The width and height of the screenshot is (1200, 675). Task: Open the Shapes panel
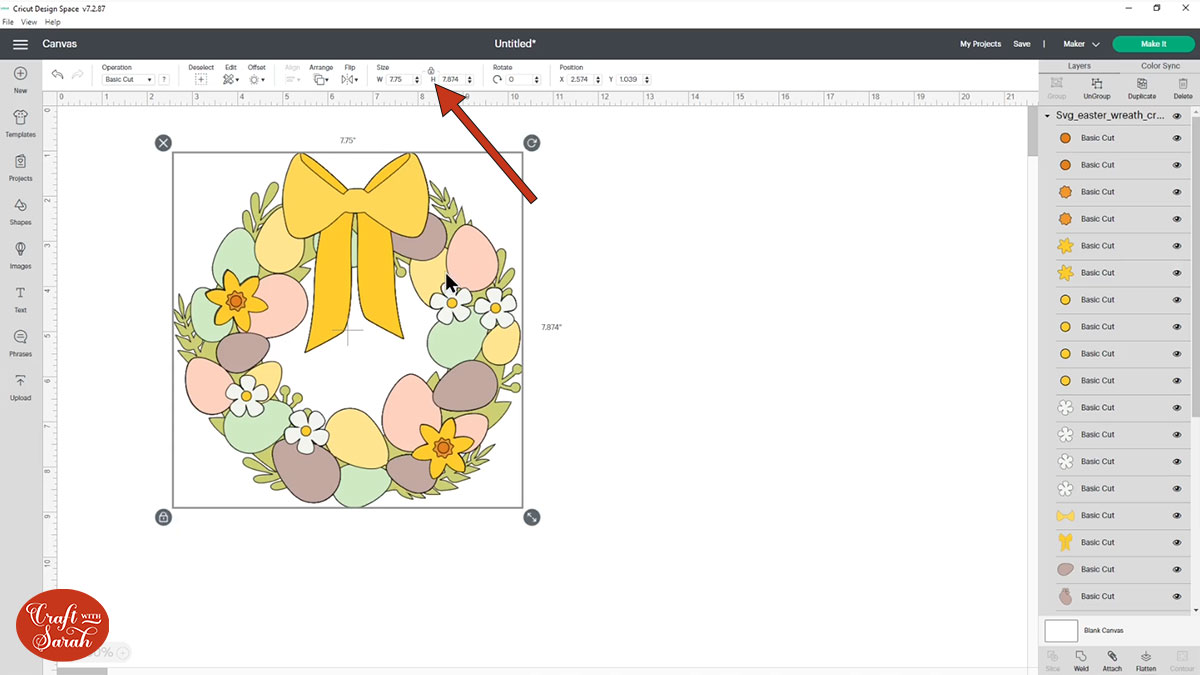click(20, 212)
